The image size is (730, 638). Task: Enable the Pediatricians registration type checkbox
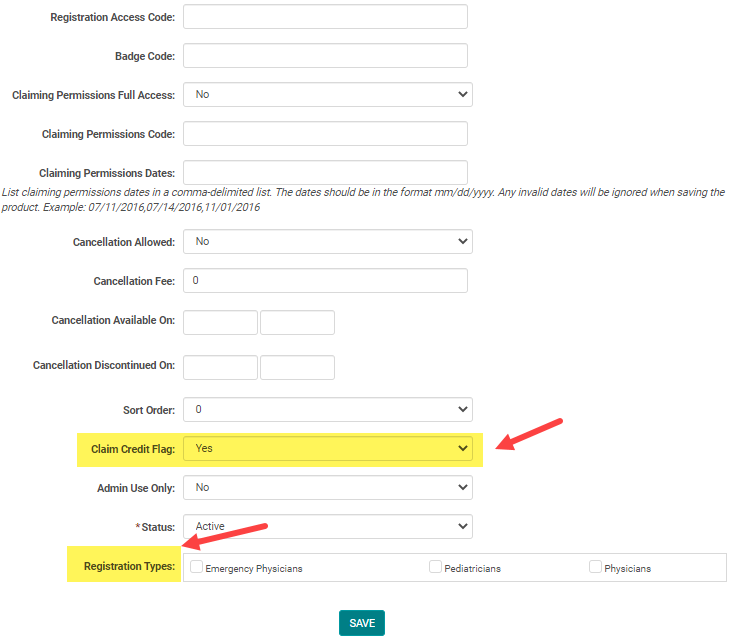click(x=436, y=567)
